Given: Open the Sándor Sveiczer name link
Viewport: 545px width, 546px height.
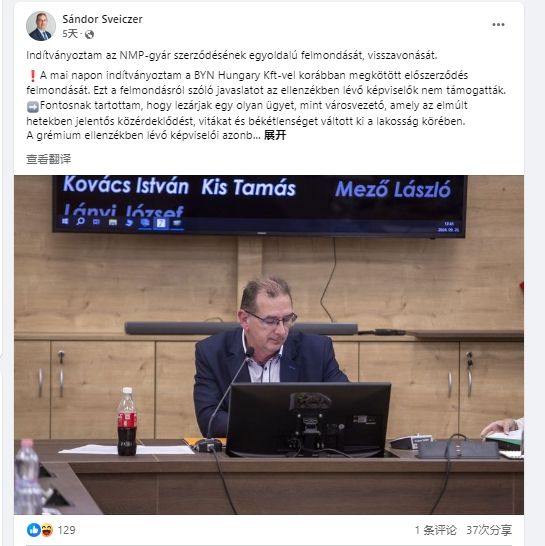Looking at the screenshot, I should tap(102, 19).
